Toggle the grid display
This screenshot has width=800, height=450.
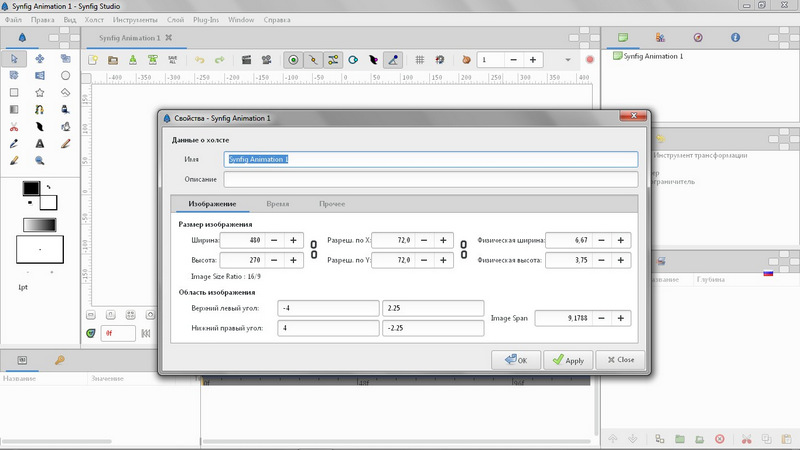point(420,60)
